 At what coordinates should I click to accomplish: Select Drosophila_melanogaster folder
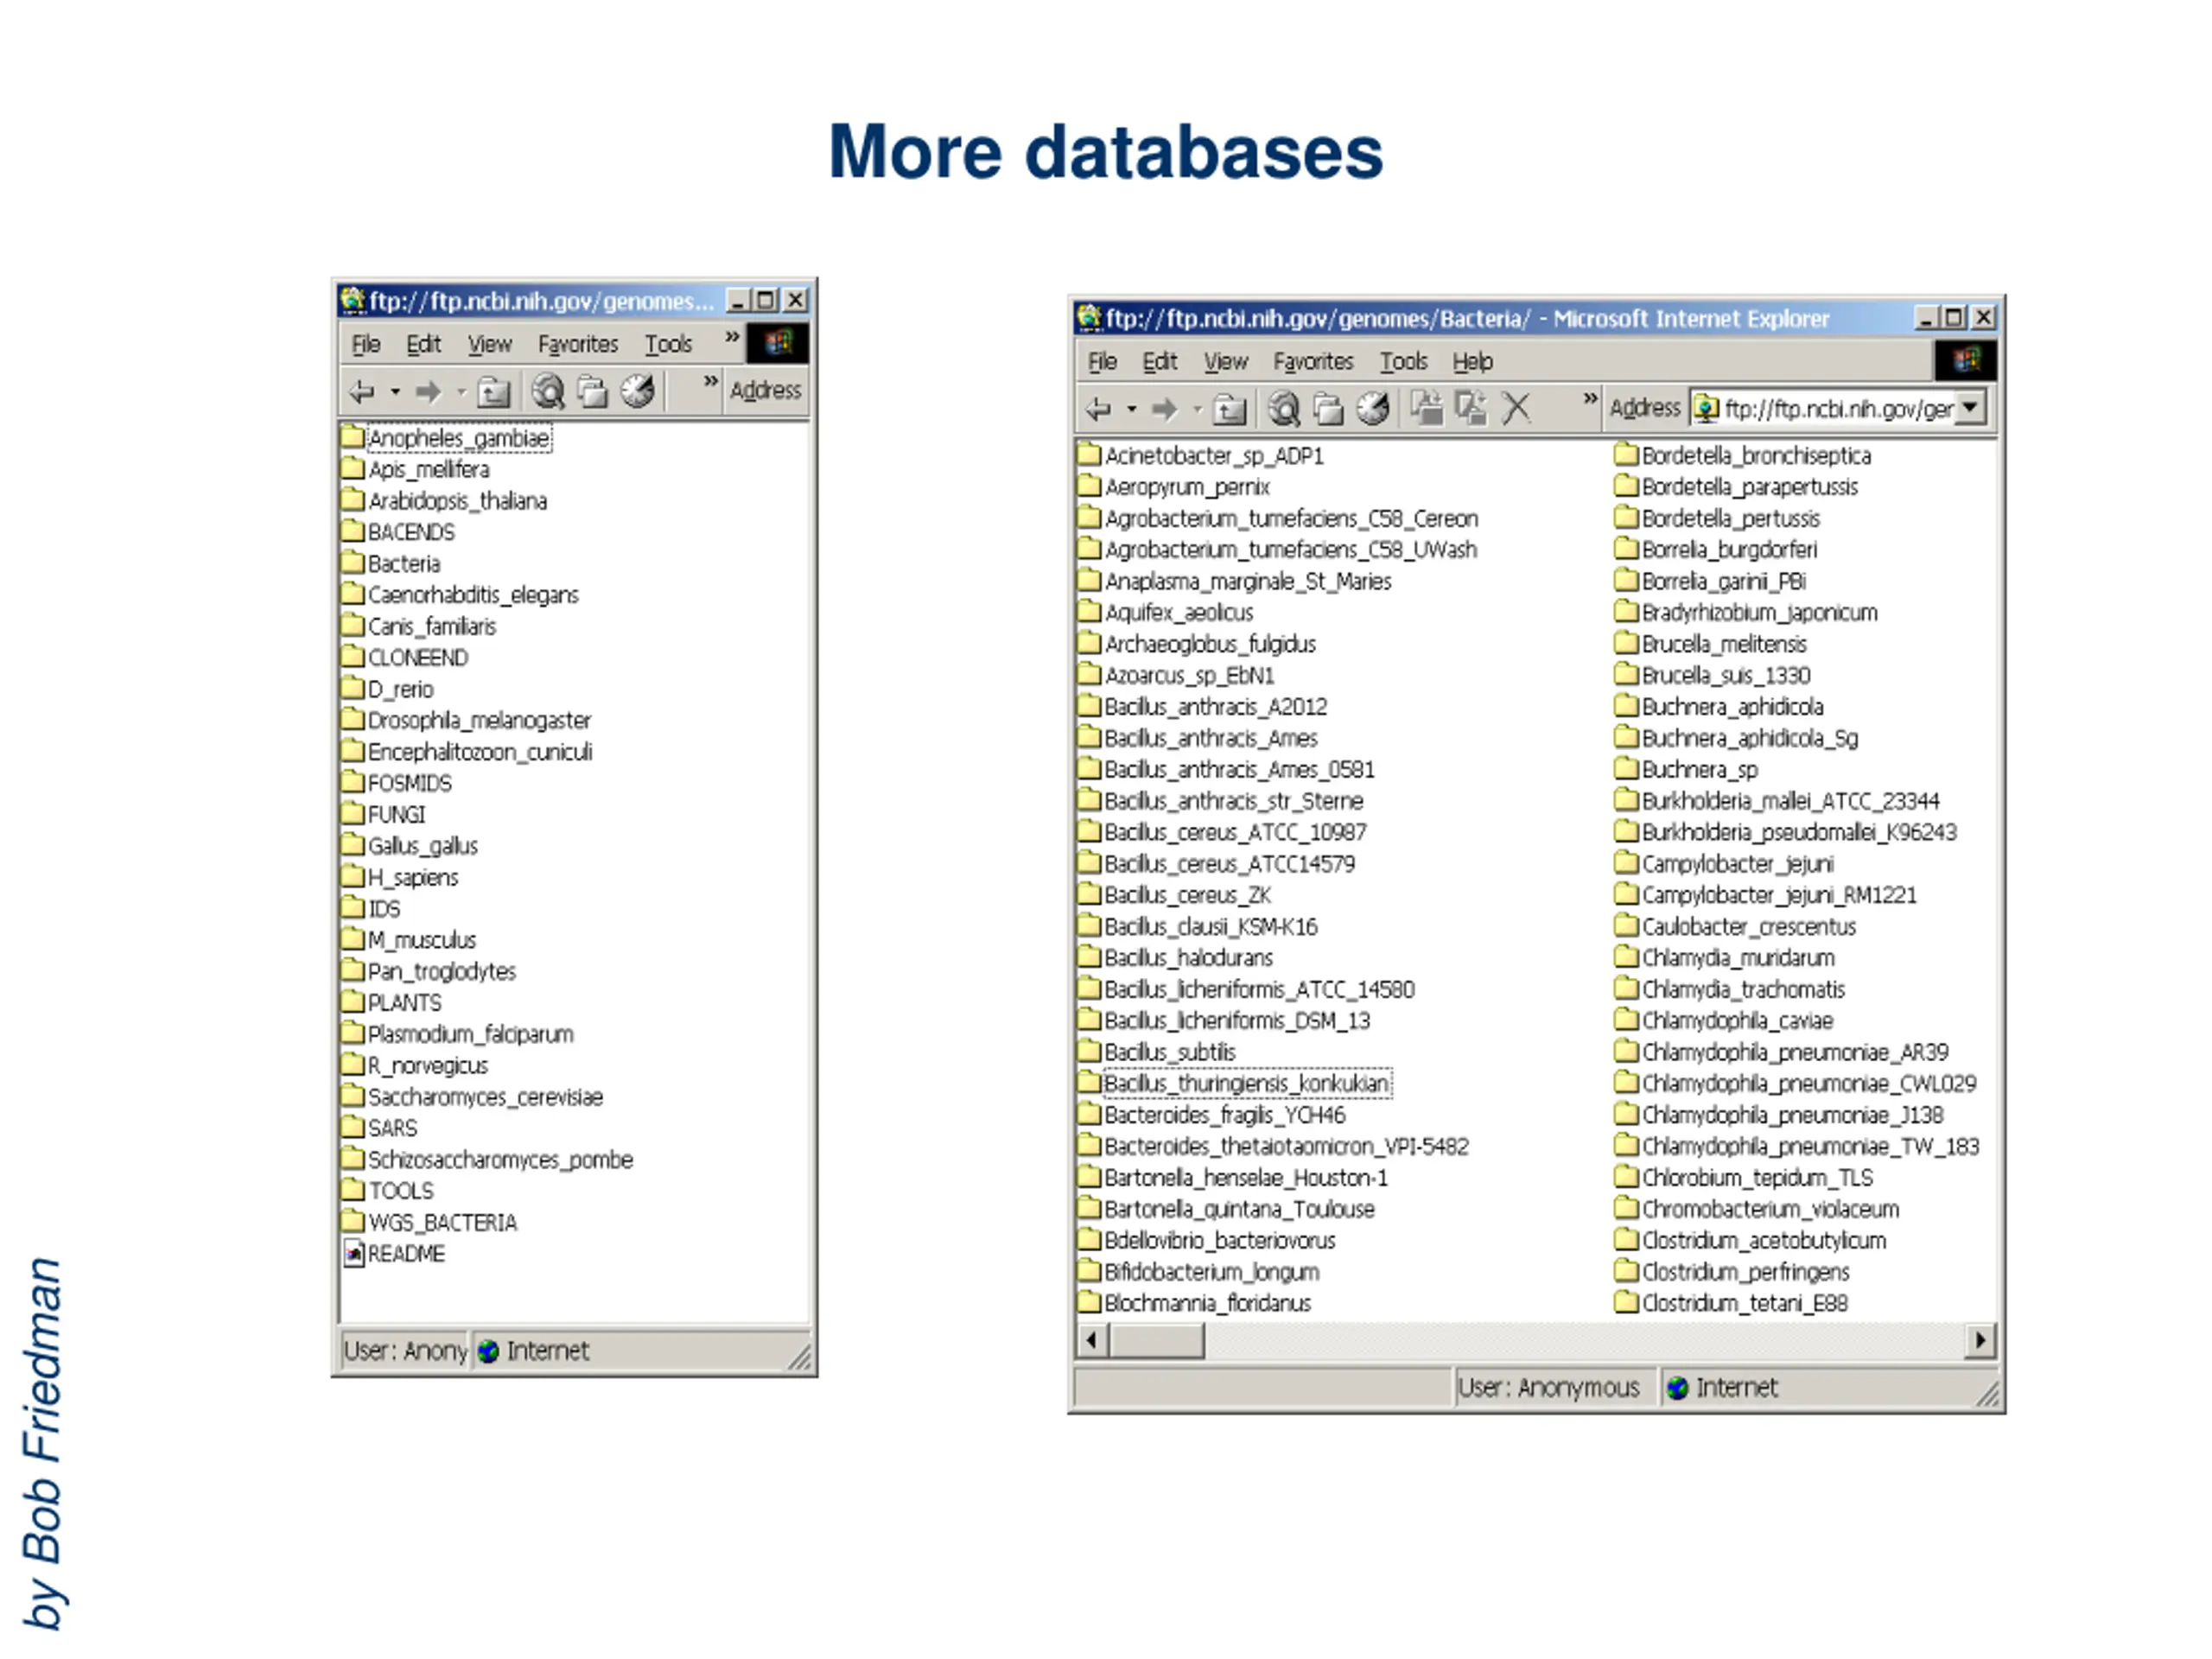(x=467, y=720)
